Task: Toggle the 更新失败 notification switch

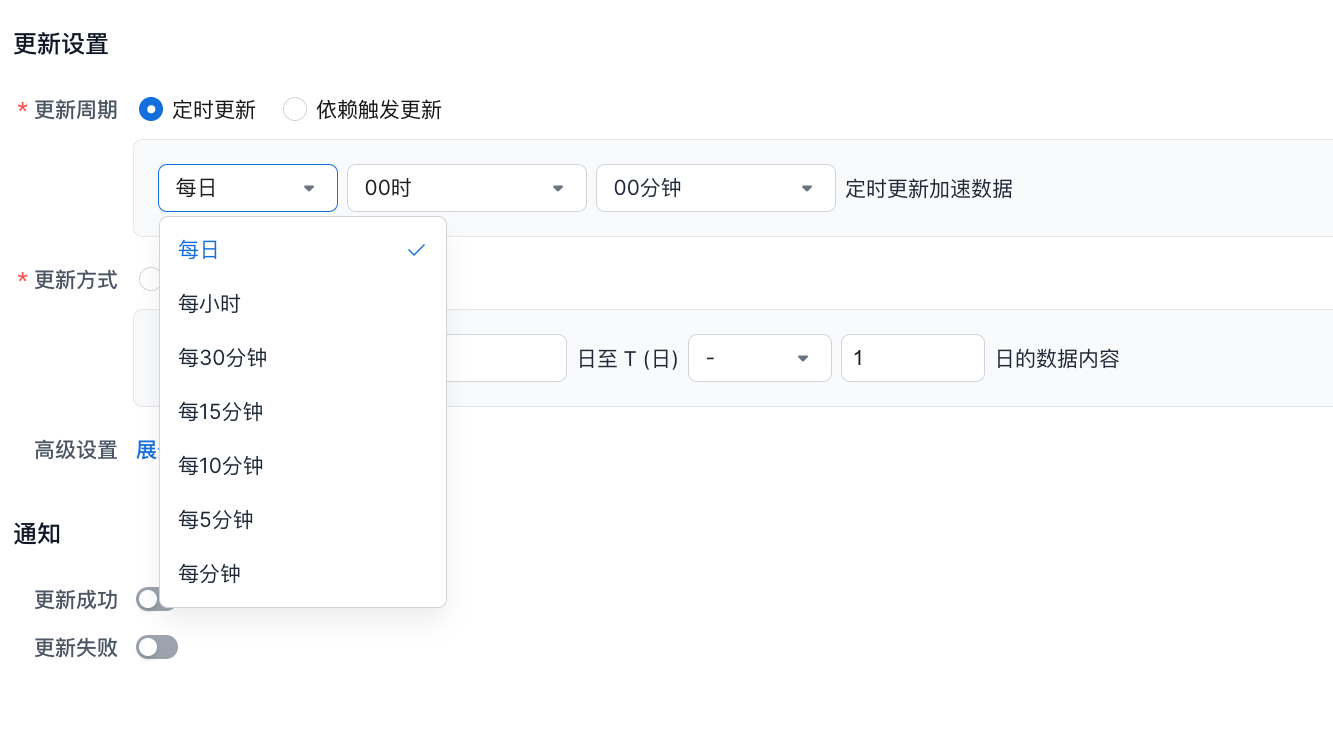Action: [157, 648]
